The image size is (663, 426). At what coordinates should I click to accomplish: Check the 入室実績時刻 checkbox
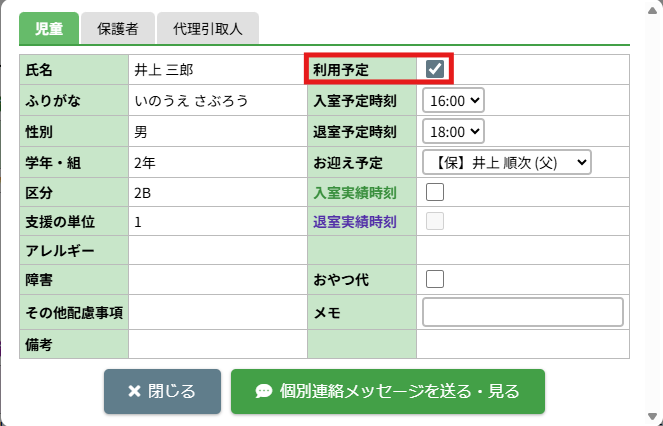[x=435, y=192]
